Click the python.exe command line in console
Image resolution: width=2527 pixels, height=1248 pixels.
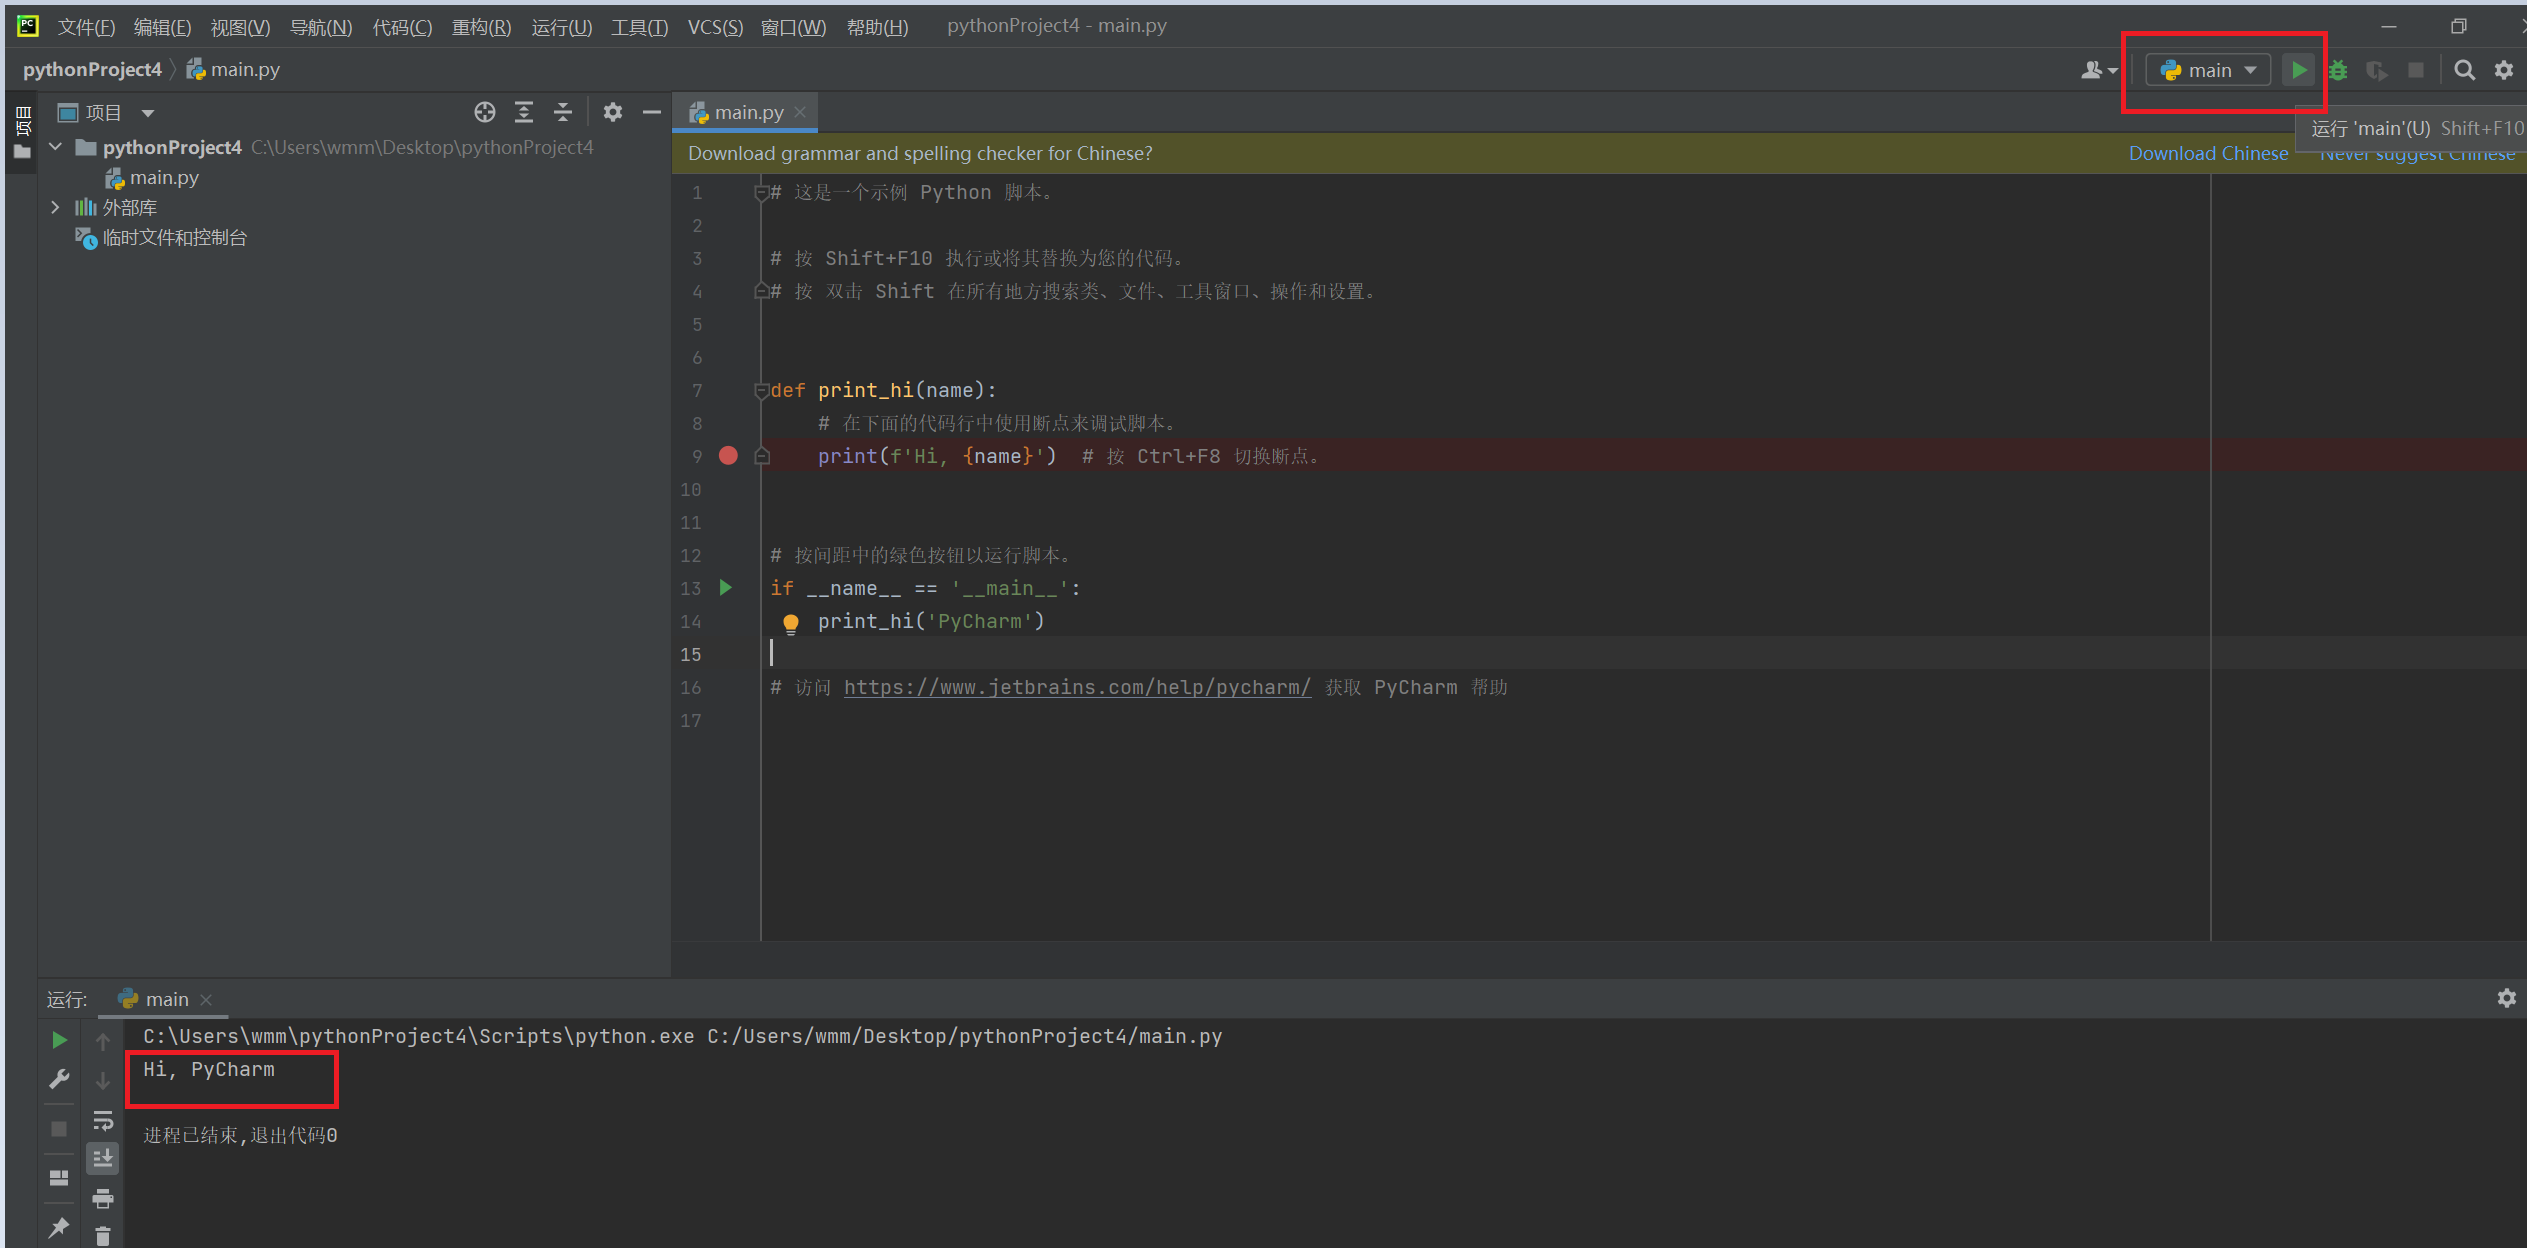[x=682, y=1037]
